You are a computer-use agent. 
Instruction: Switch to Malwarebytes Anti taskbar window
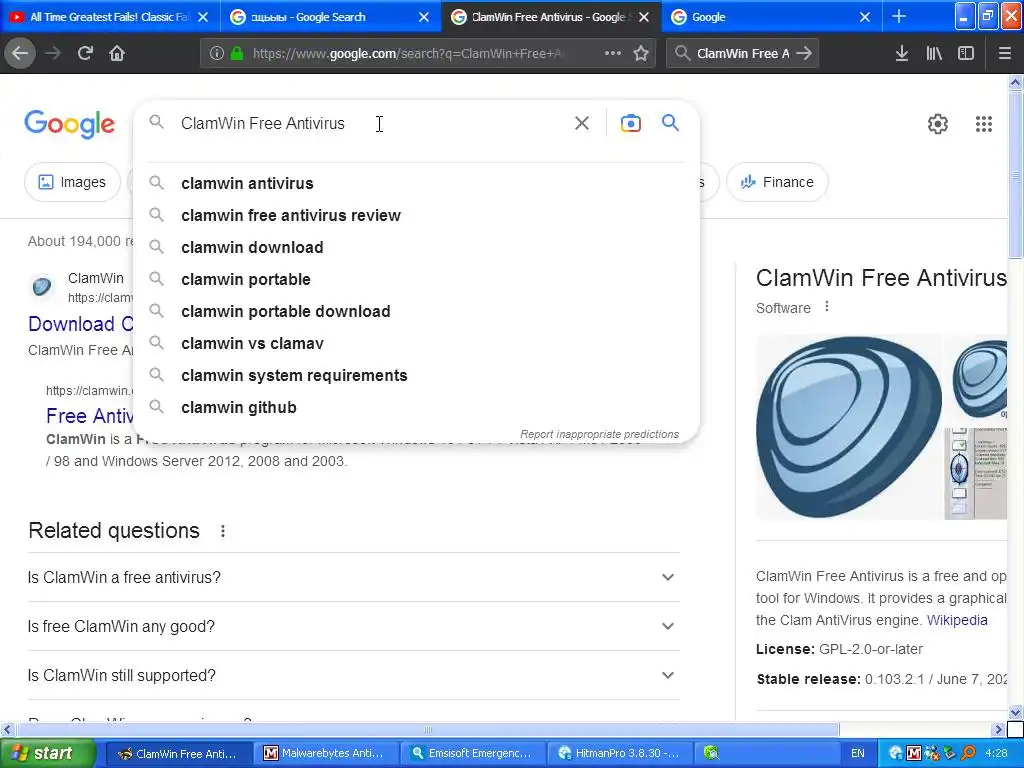pos(325,754)
